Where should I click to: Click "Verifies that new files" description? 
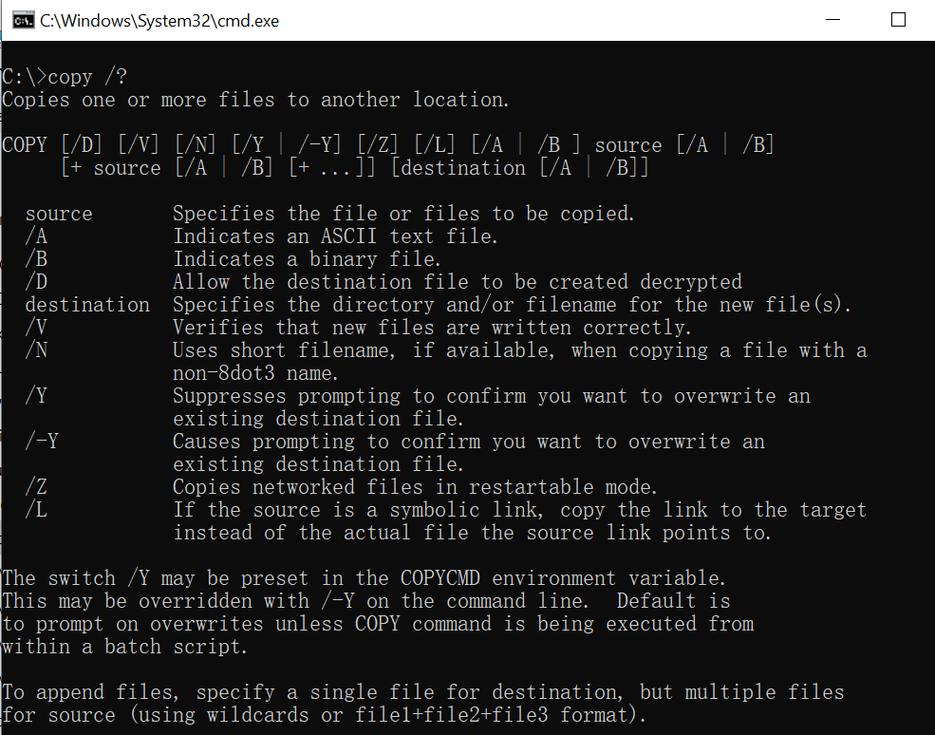(432, 328)
